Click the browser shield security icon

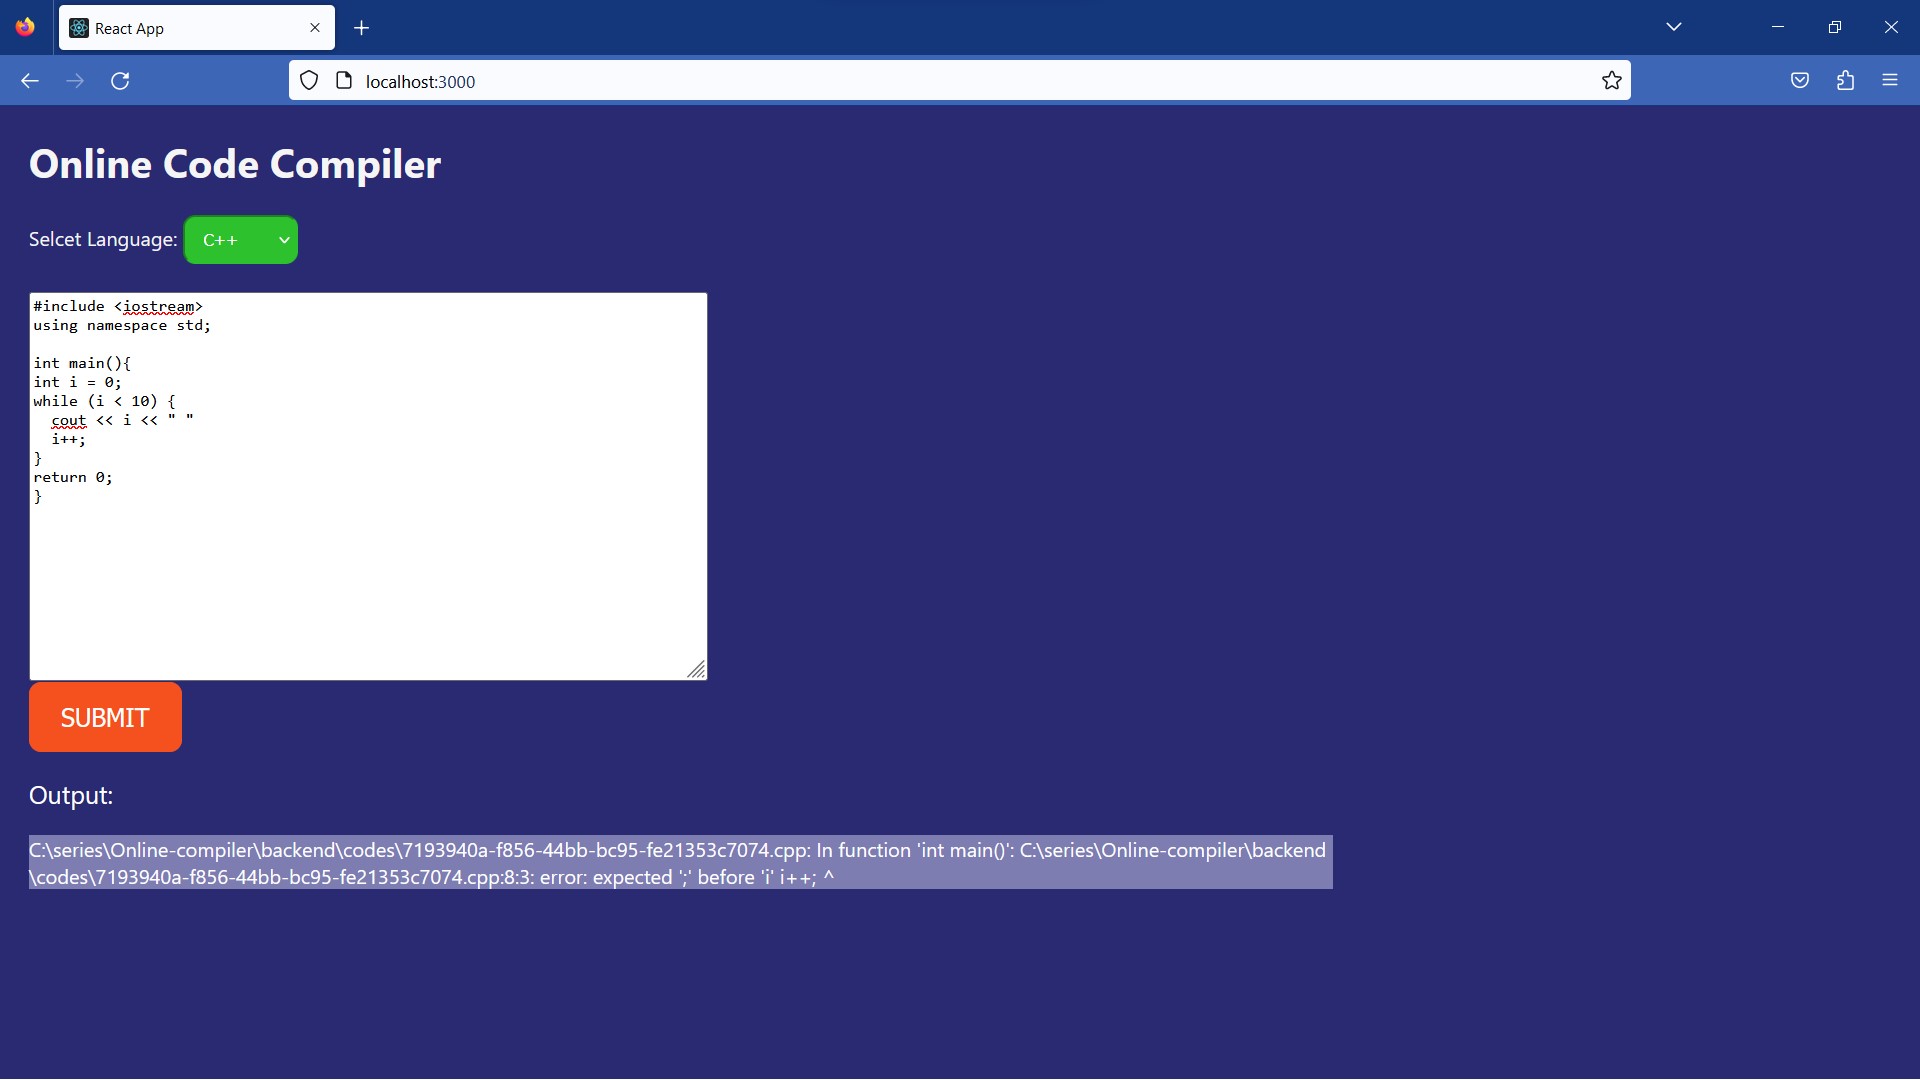click(309, 80)
